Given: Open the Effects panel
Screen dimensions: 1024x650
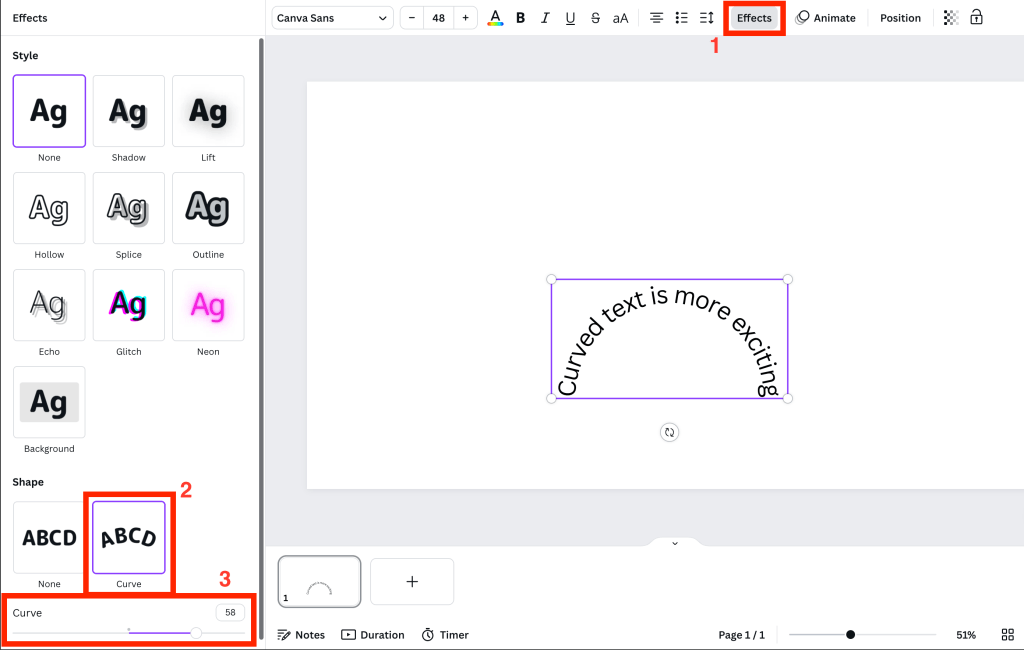Looking at the screenshot, I should click(754, 18).
